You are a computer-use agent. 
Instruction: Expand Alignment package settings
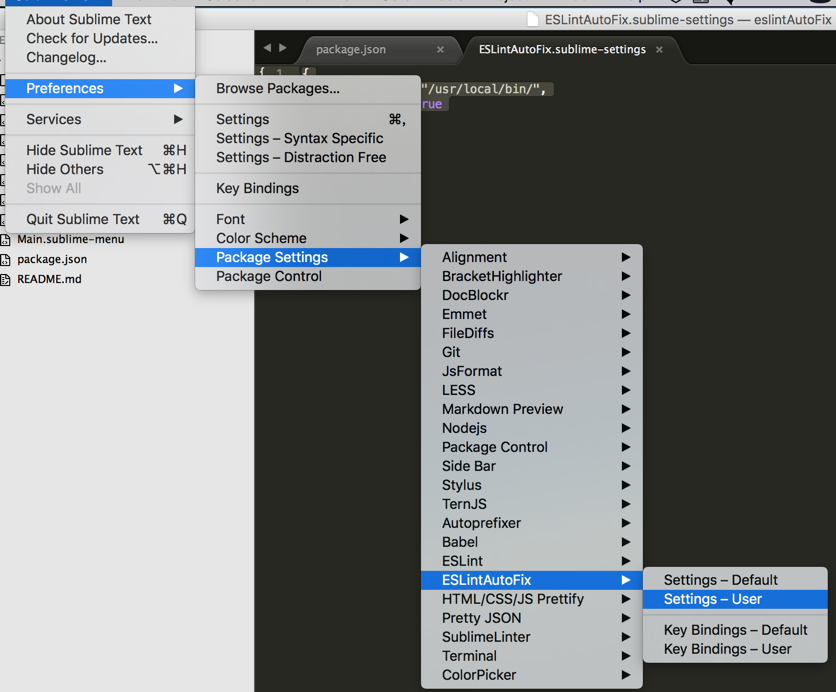click(532, 258)
